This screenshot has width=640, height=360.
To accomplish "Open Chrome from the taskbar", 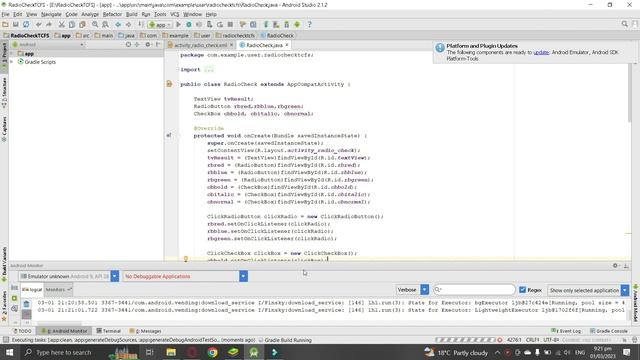I will [x=212, y=352].
